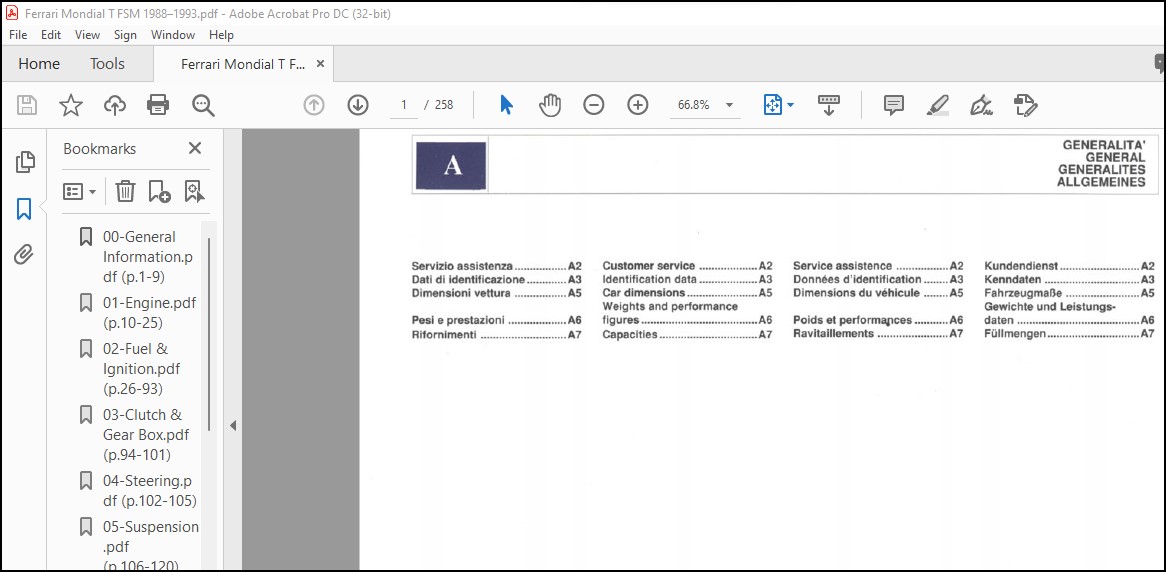Open the Window menu
The image size is (1166, 572).
[173, 35]
